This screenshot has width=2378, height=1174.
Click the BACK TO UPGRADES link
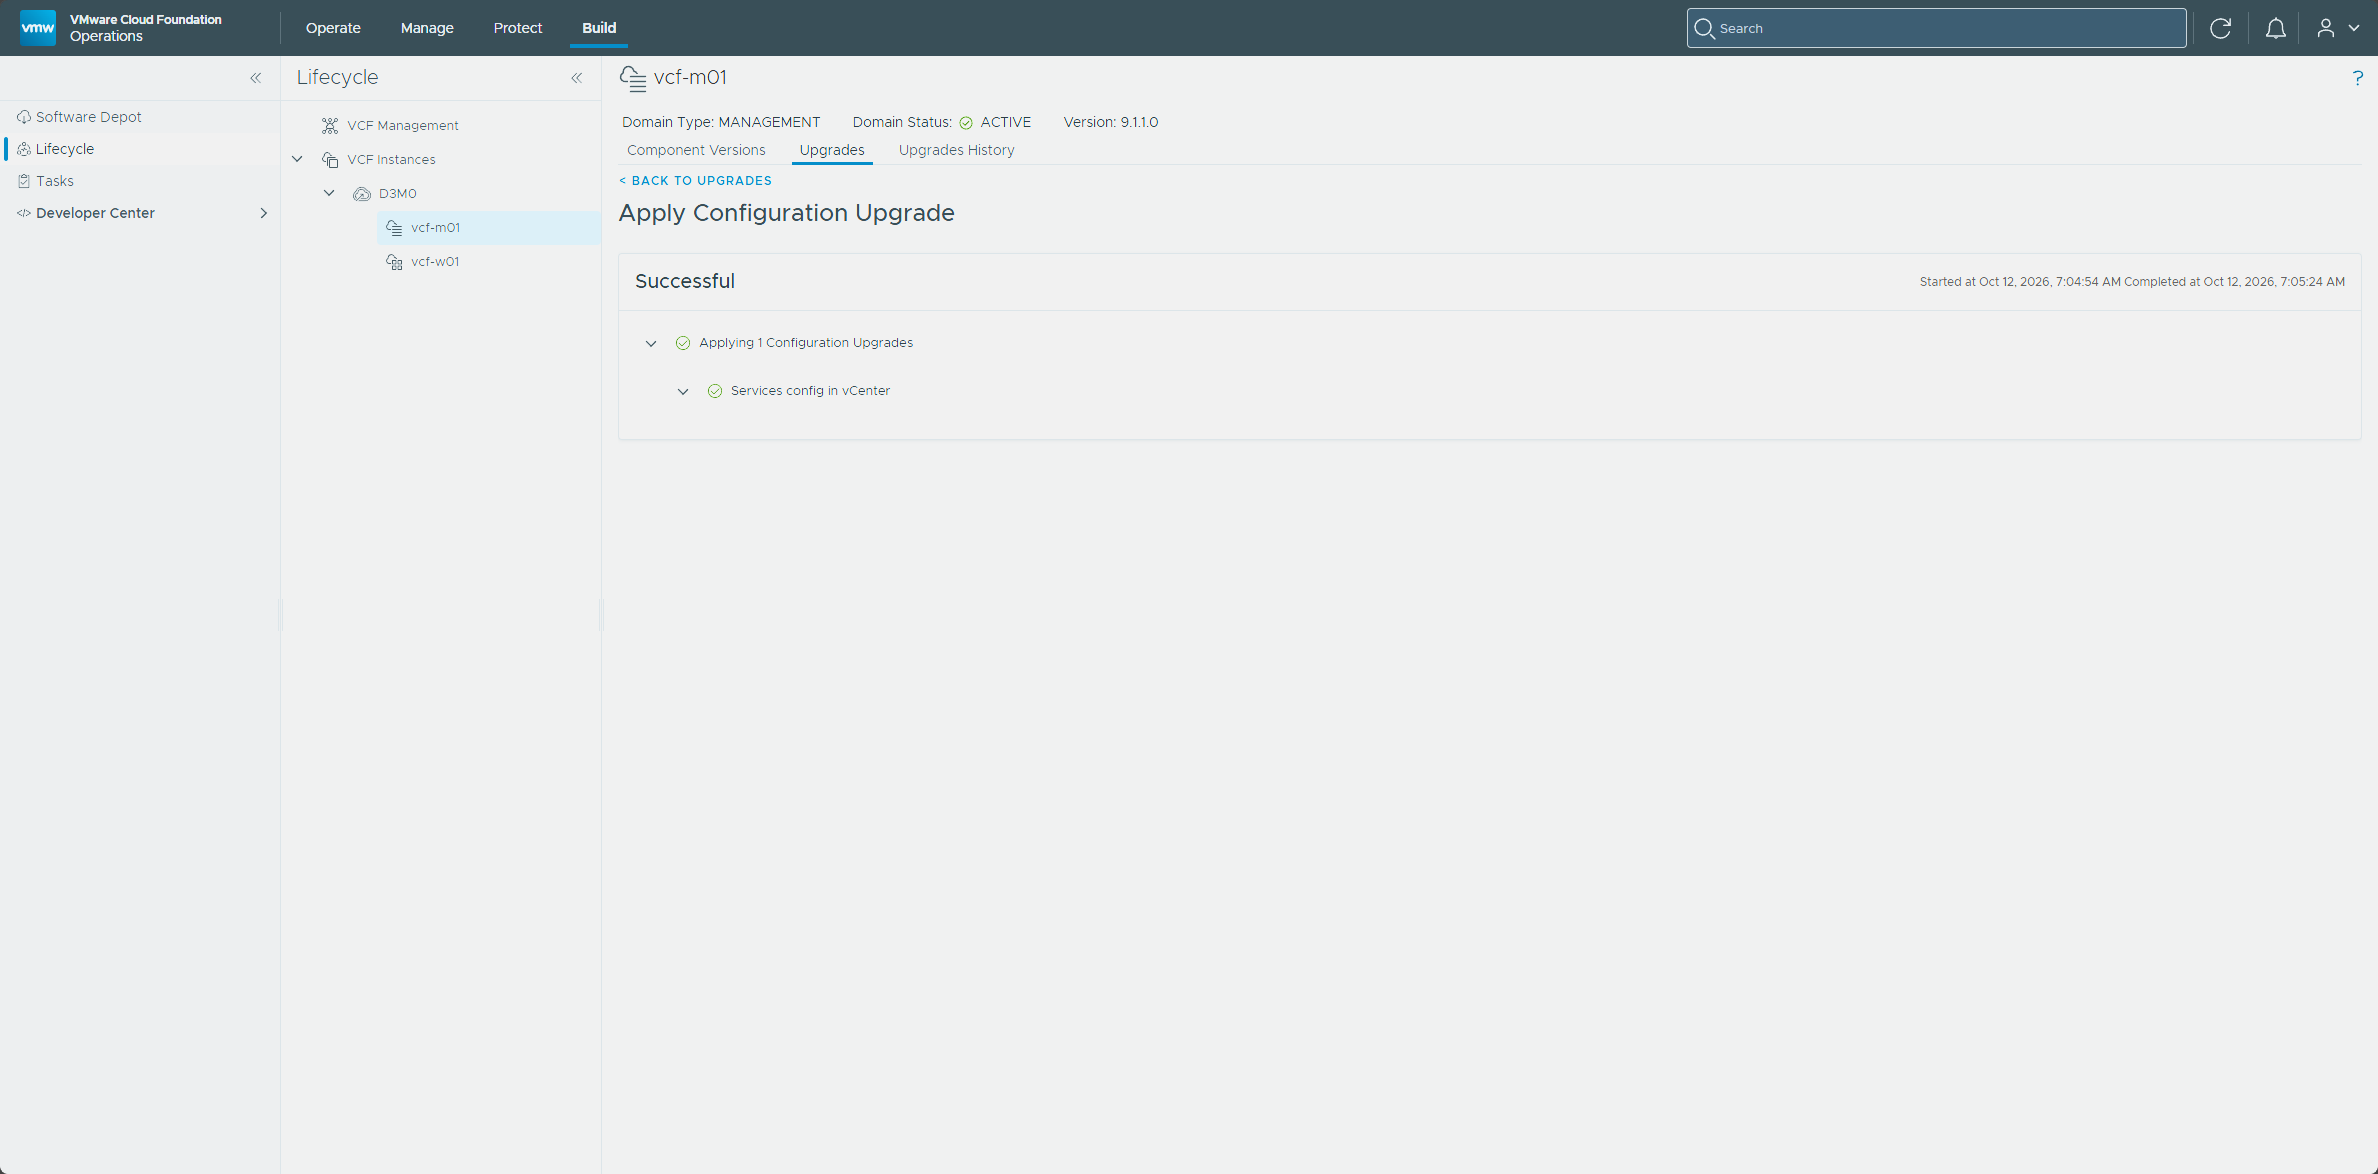pyautogui.click(x=695, y=181)
